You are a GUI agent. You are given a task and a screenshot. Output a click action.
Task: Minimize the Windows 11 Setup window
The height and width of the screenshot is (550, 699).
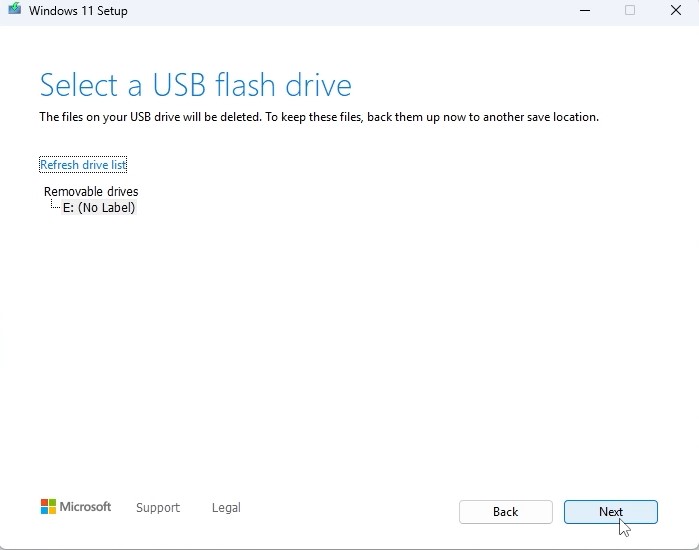[x=584, y=11]
